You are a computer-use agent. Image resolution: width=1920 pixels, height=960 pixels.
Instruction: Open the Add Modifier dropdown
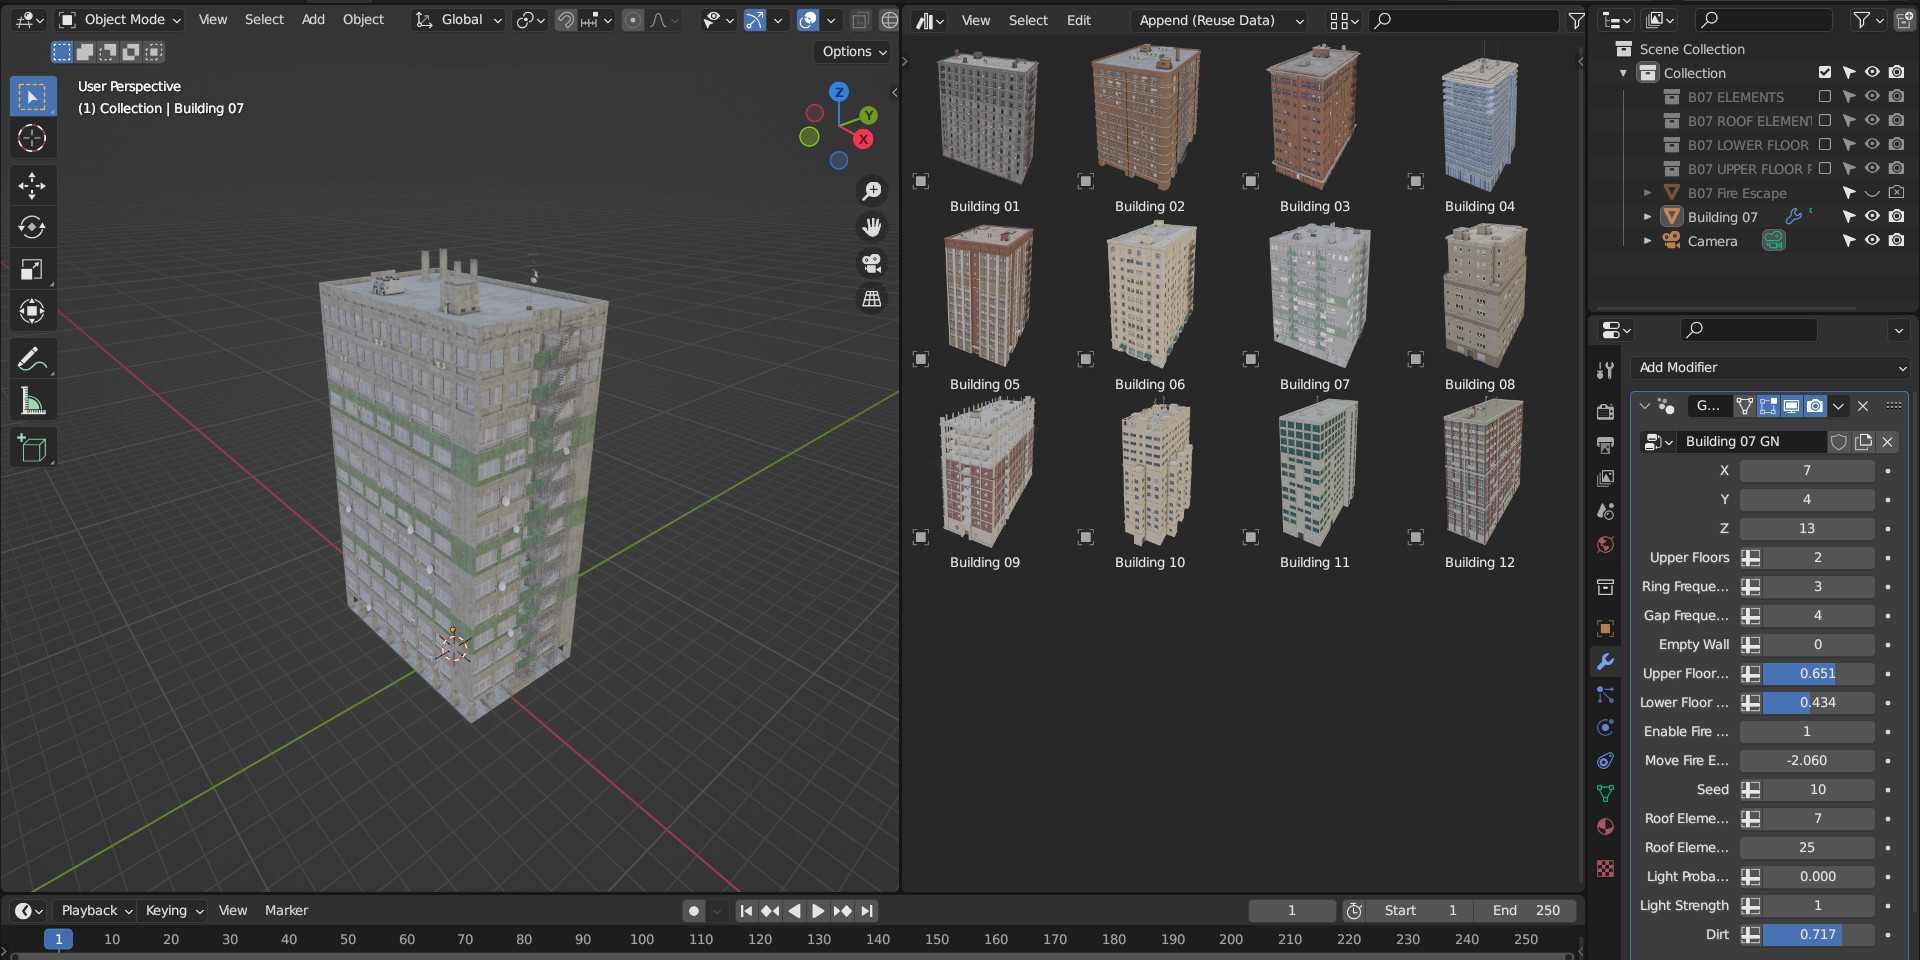click(x=1770, y=367)
